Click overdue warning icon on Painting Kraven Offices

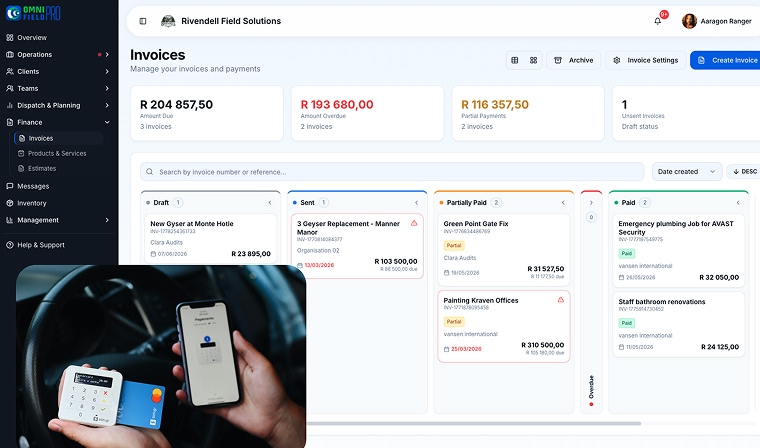(x=561, y=300)
